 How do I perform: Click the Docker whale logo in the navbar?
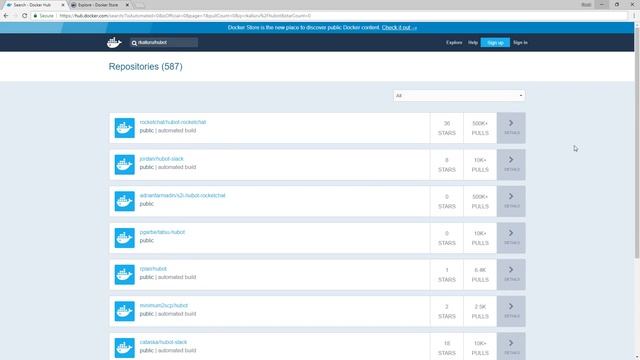click(x=114, y=42)
